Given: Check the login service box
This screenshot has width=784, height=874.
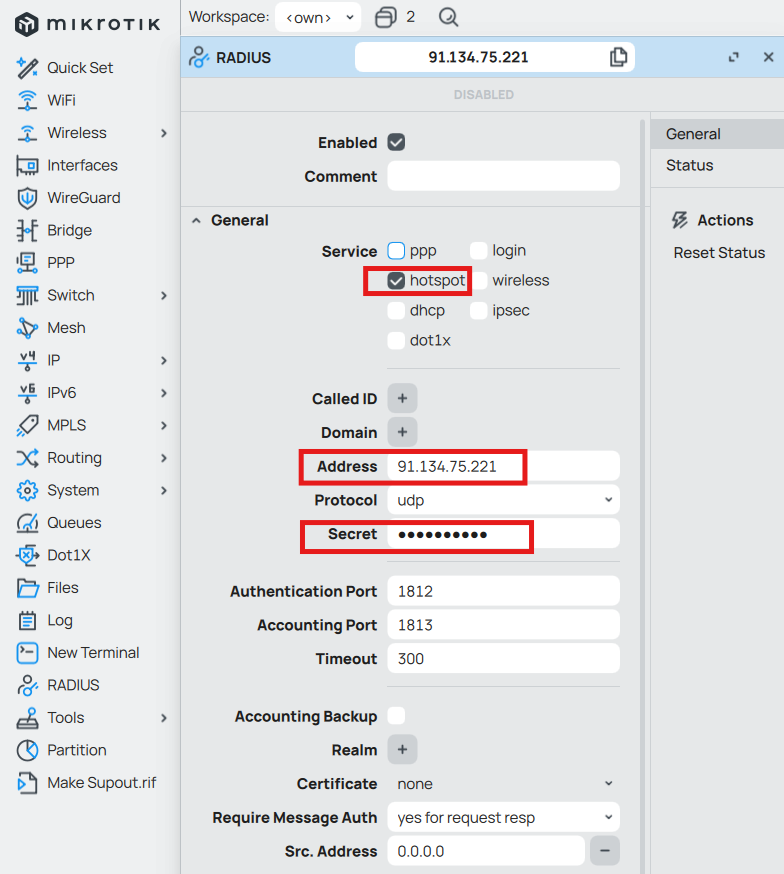Looking at the screenshot, I should pos(479,251).
